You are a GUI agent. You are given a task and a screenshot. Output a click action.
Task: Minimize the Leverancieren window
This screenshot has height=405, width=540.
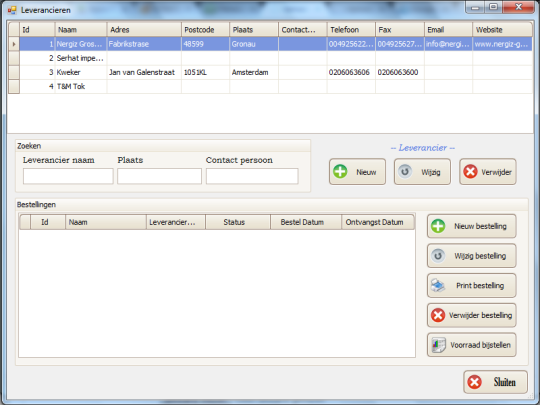click(476, 7)
